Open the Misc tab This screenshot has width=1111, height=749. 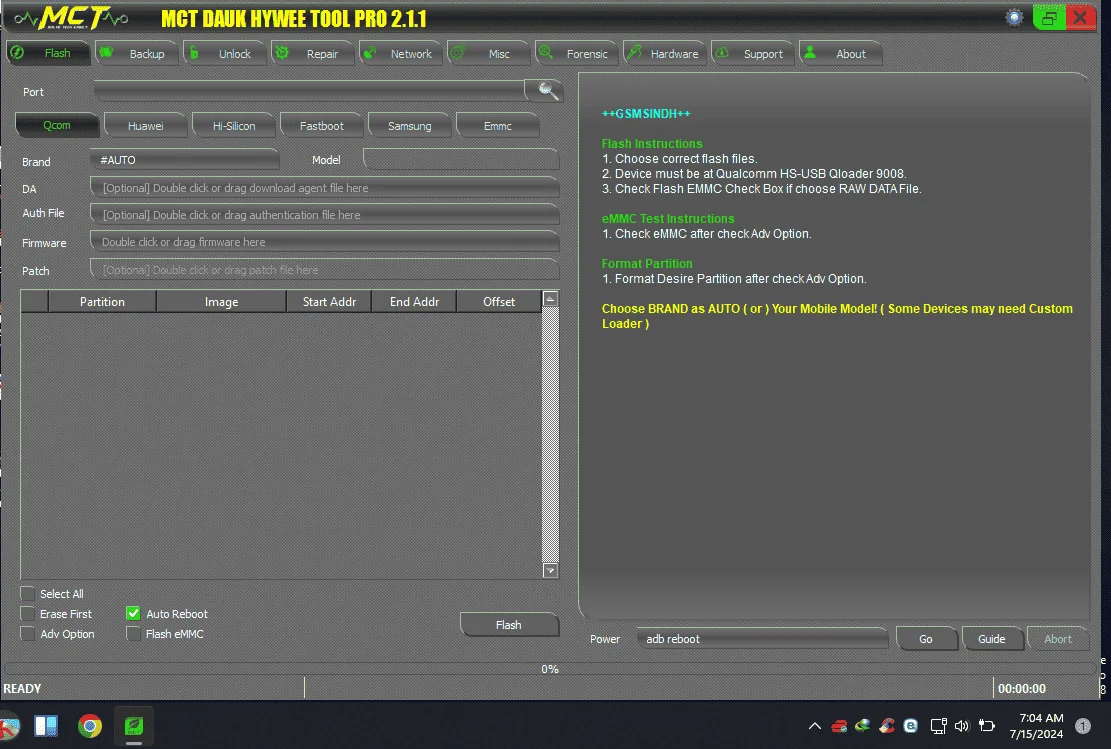[x=488, y=54]
